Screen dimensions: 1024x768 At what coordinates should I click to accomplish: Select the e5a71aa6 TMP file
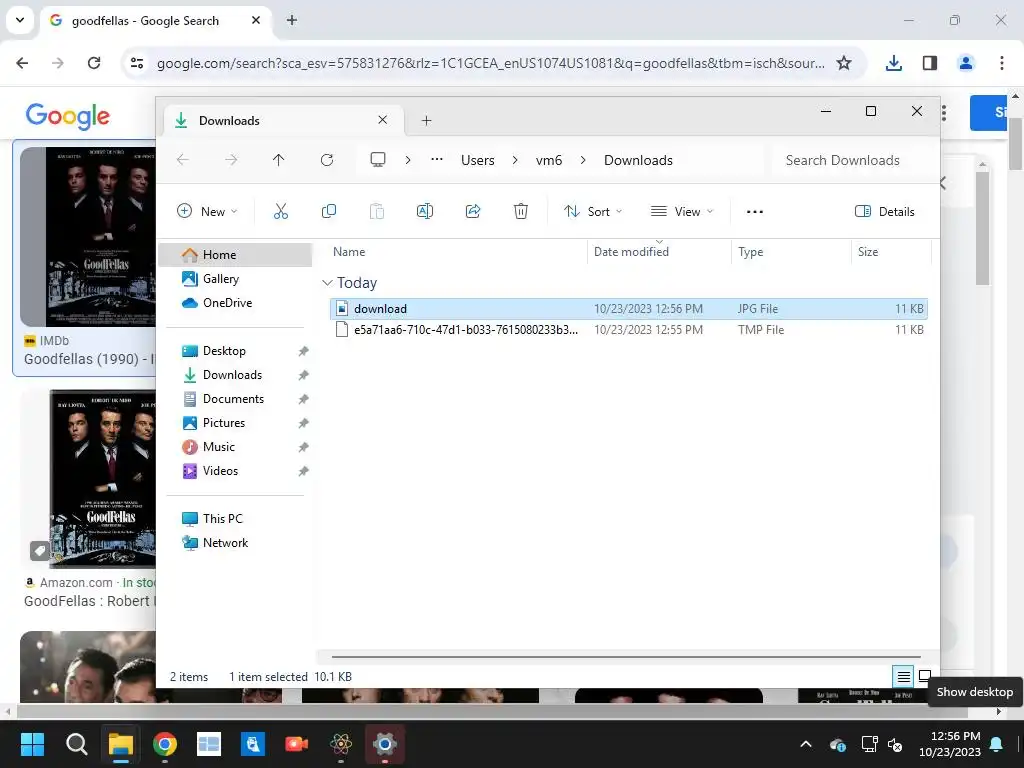pos(629,330)
